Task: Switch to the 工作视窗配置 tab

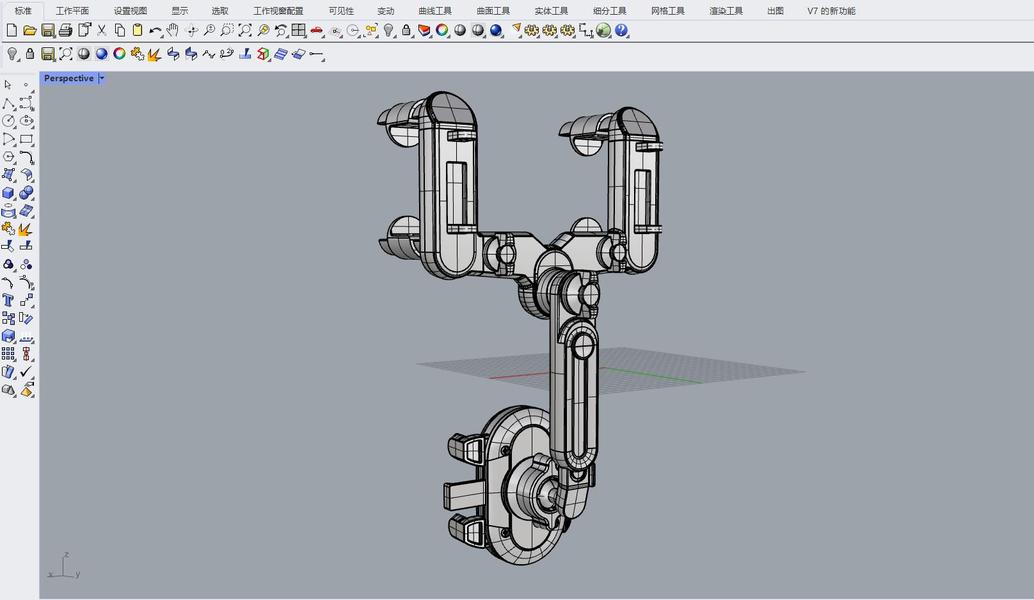Action: pyautogui.click(x=278, y=11)
